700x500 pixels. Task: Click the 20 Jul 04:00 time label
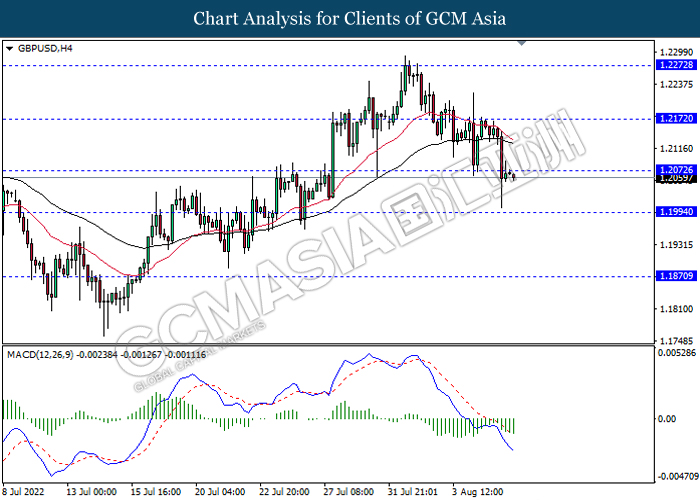220,492
